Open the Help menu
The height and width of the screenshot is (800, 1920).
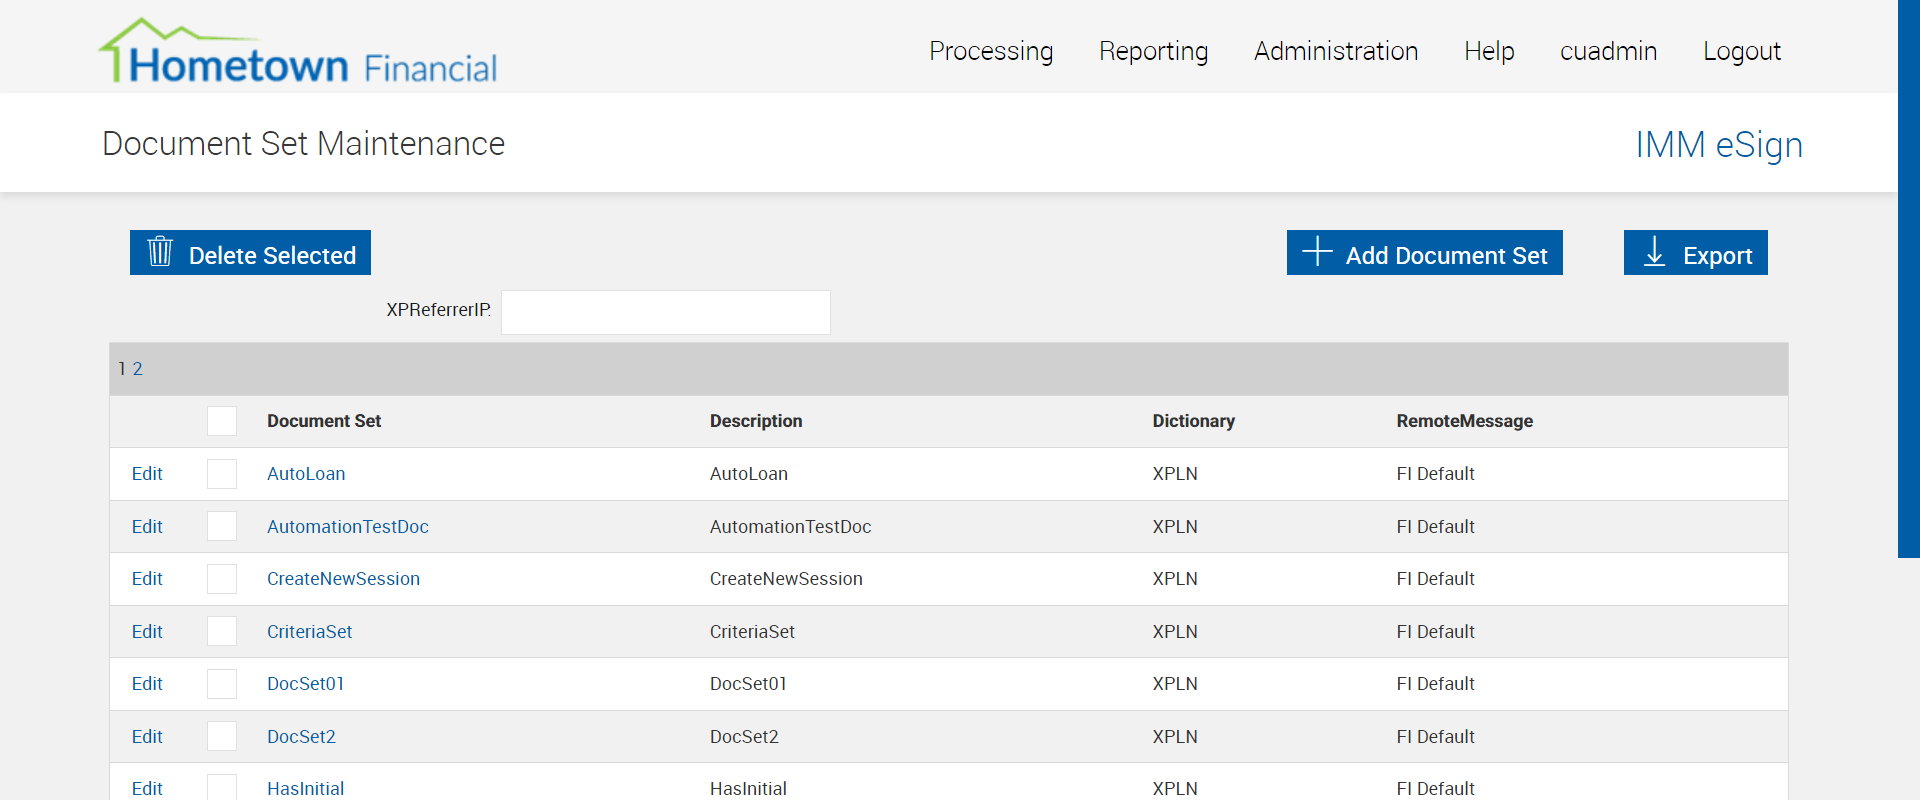[x=1488, y=51]
